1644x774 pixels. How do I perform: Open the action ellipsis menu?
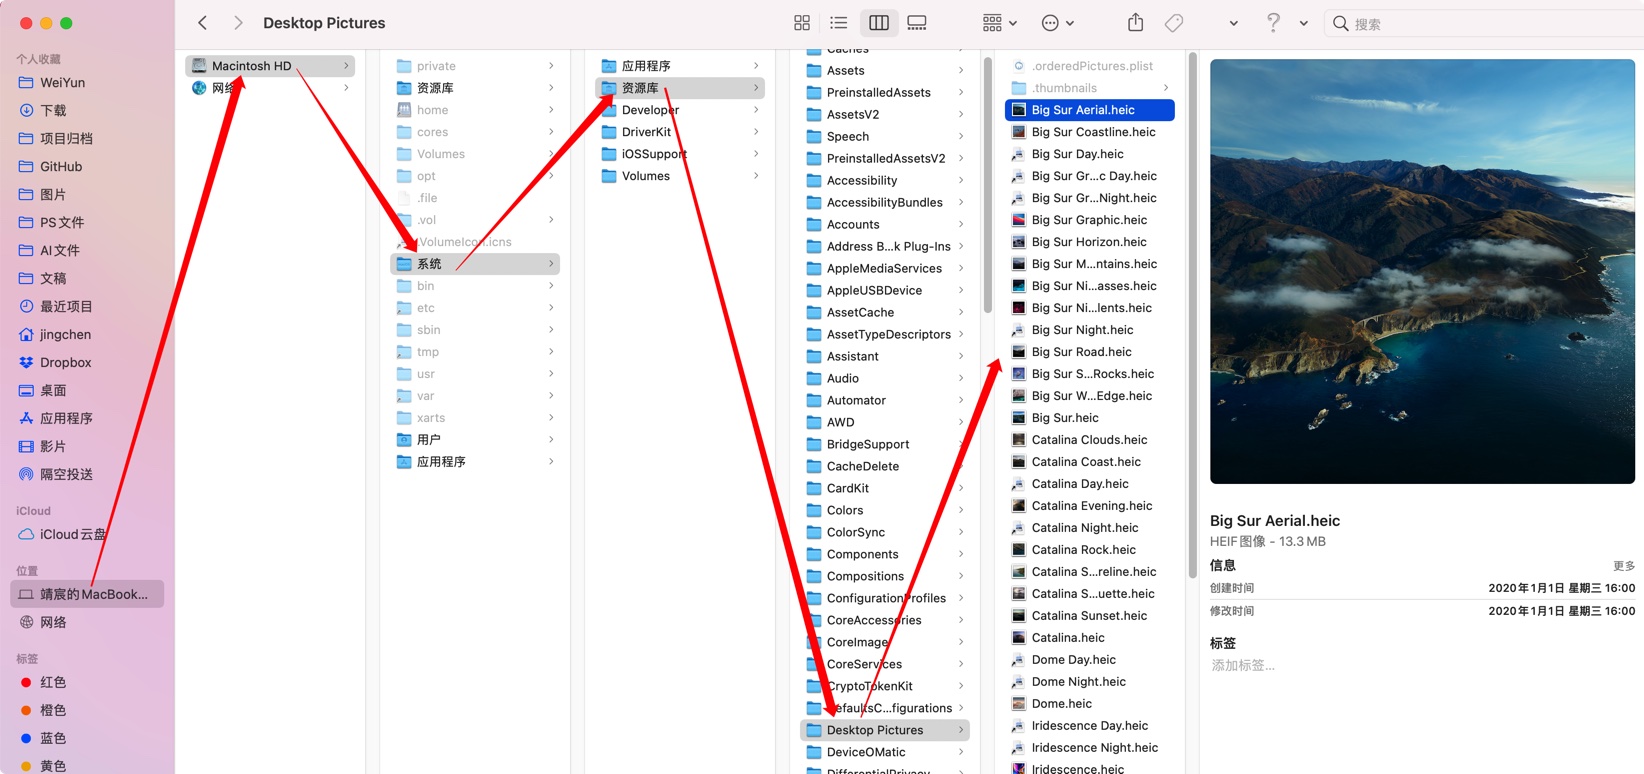click(1058, 23)
